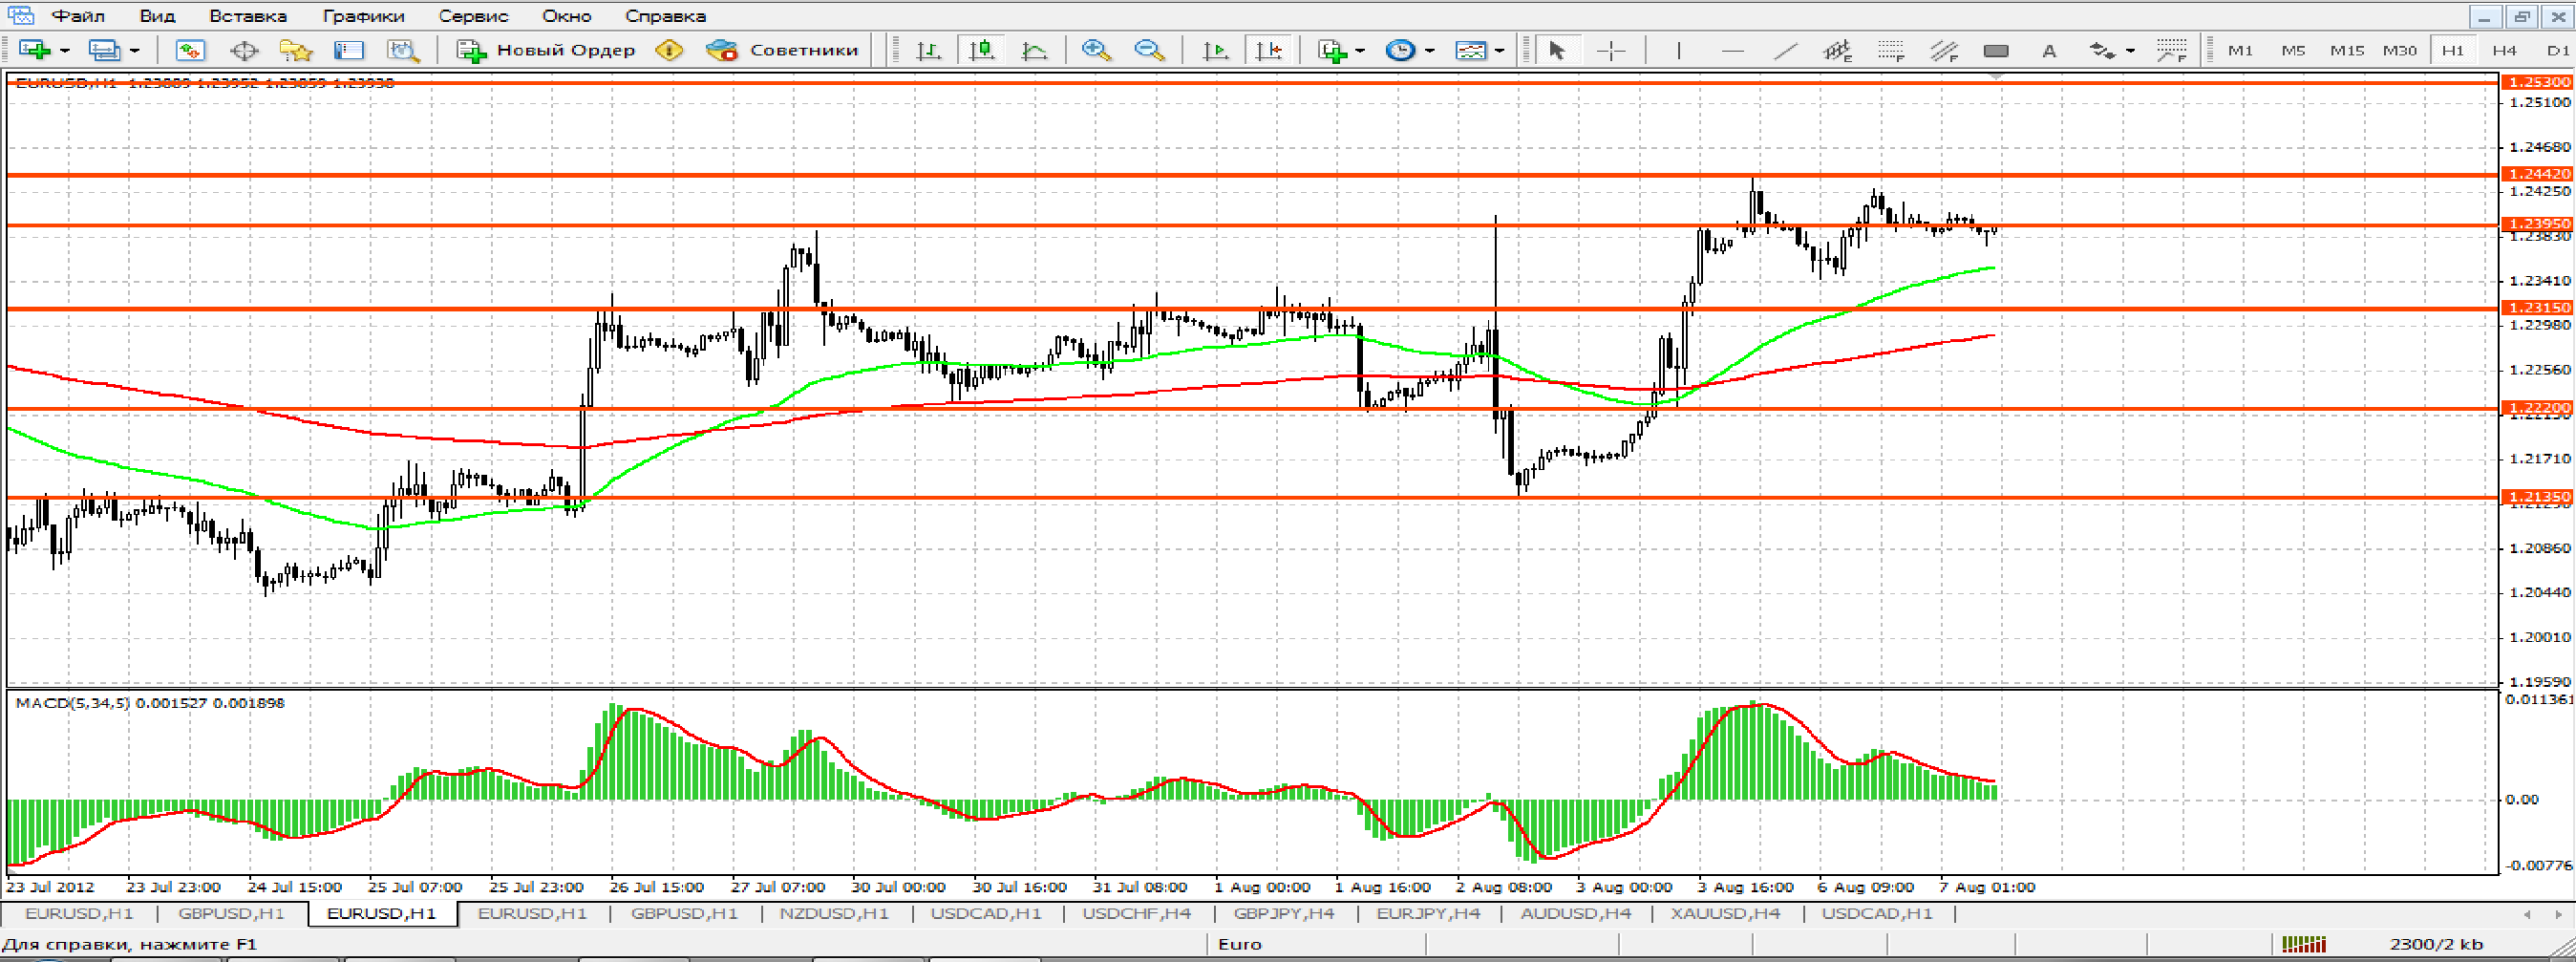This screenshot has width=2576, height=962.
Task: Click the Советники button
Action: point(783,50)
